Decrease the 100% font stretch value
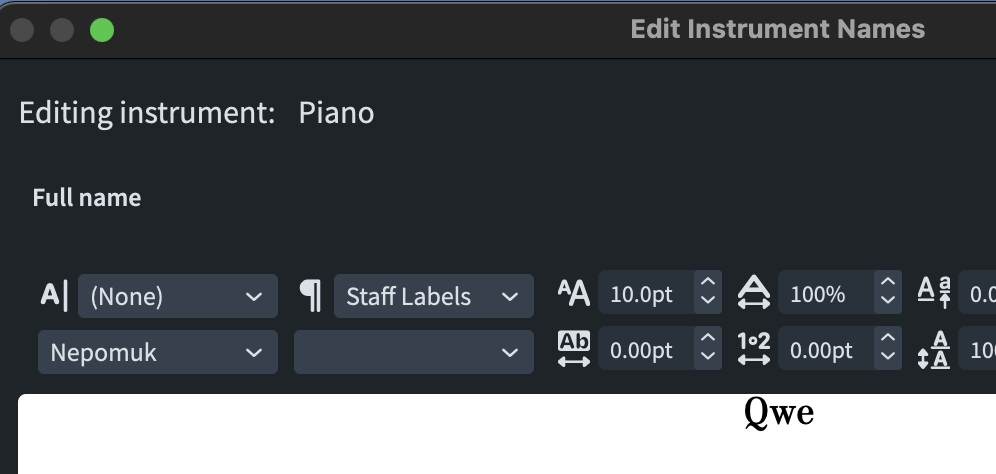Viewport: 996px width, 474px height. coord(887,304)
